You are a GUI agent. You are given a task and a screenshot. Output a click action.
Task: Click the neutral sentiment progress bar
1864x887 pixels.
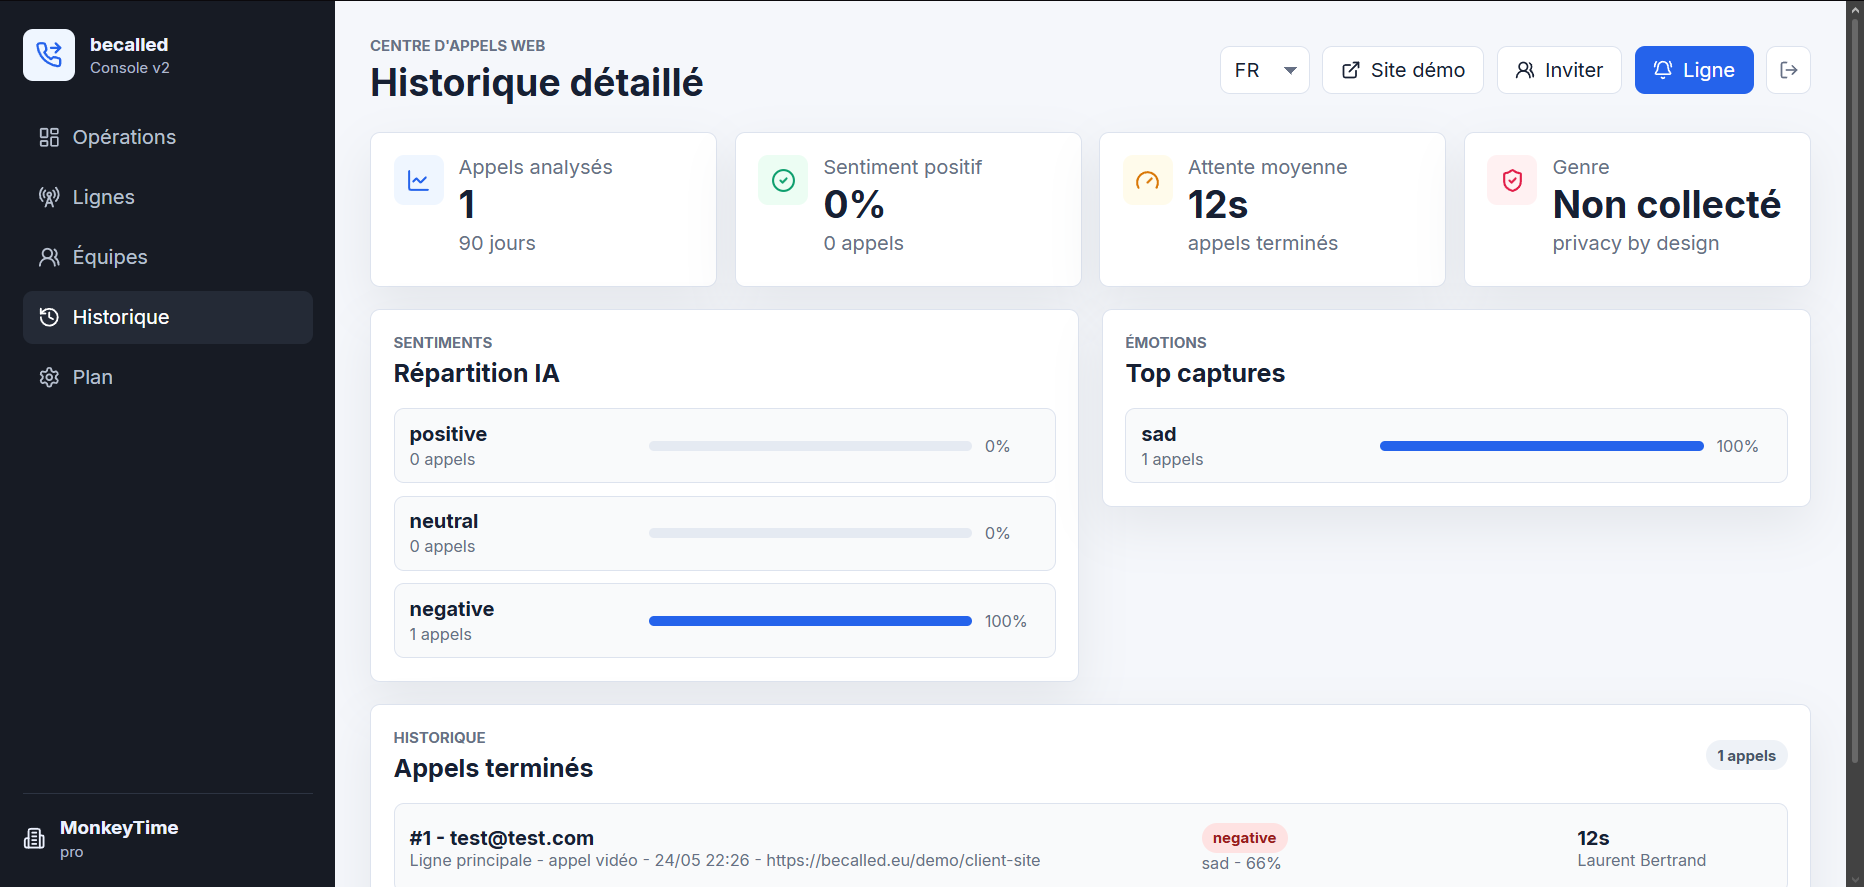(x=810, y=533)
